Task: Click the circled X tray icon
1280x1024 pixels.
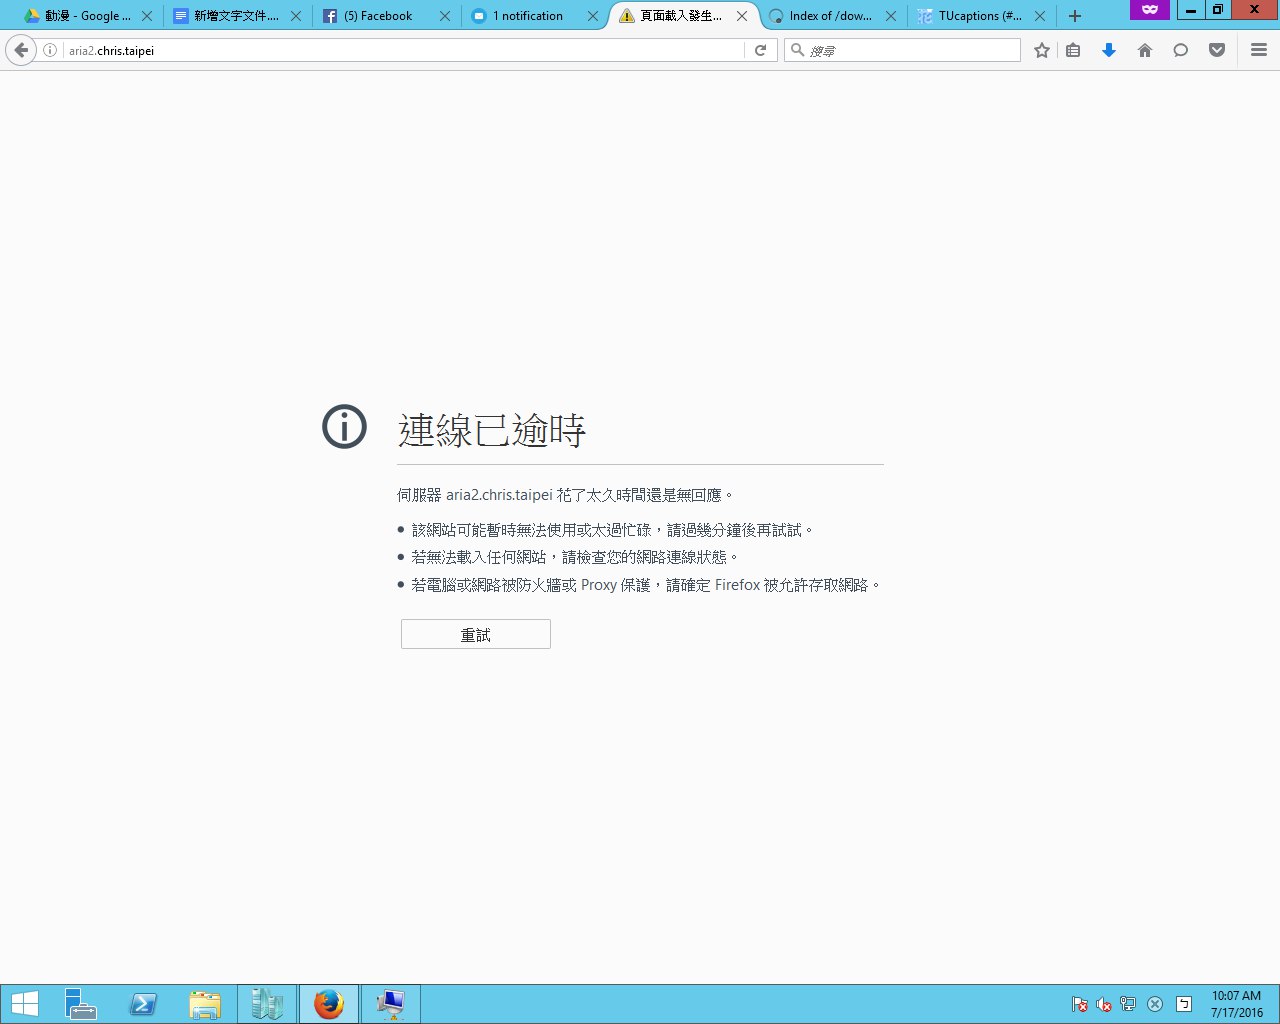Action: tap(1155, 1004)
